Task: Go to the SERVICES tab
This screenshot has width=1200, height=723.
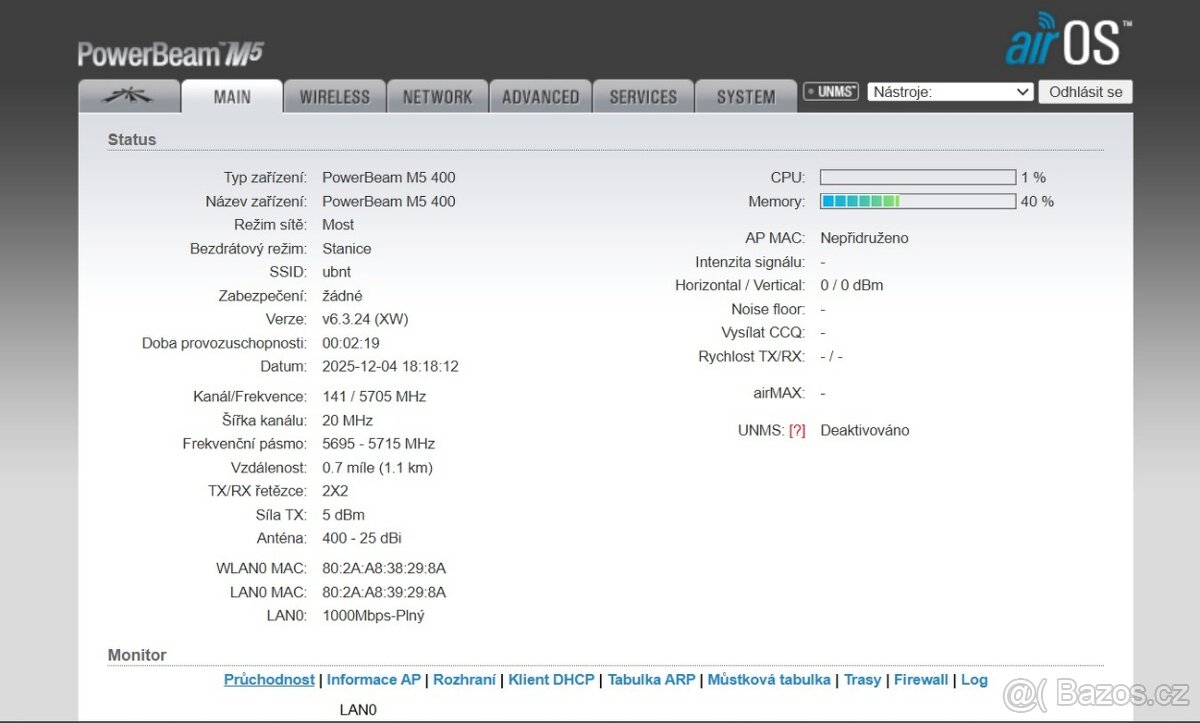Action: [643, 97]
